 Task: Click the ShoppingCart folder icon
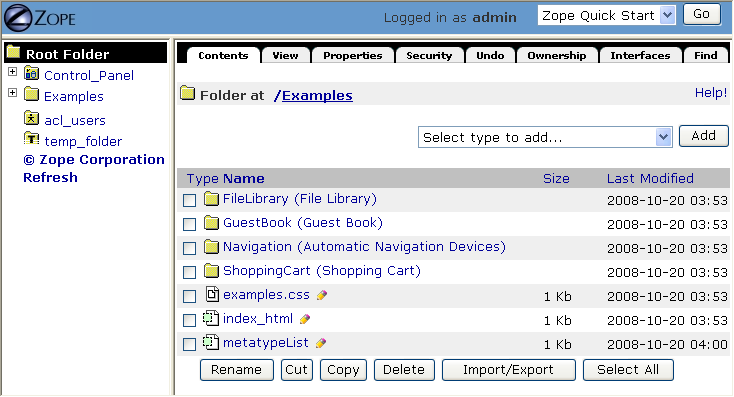click(212, 271)
